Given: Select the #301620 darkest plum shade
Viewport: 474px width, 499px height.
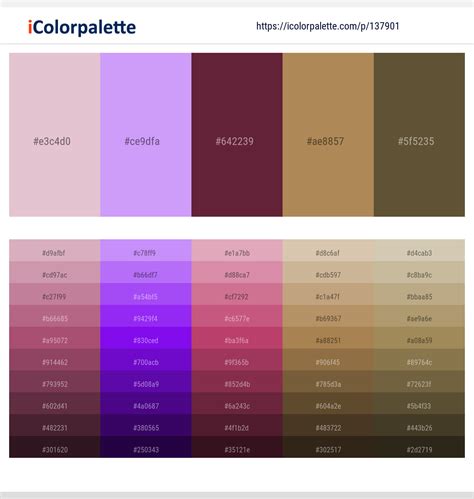Looking at the screenshot, I should tap(55, 447).
